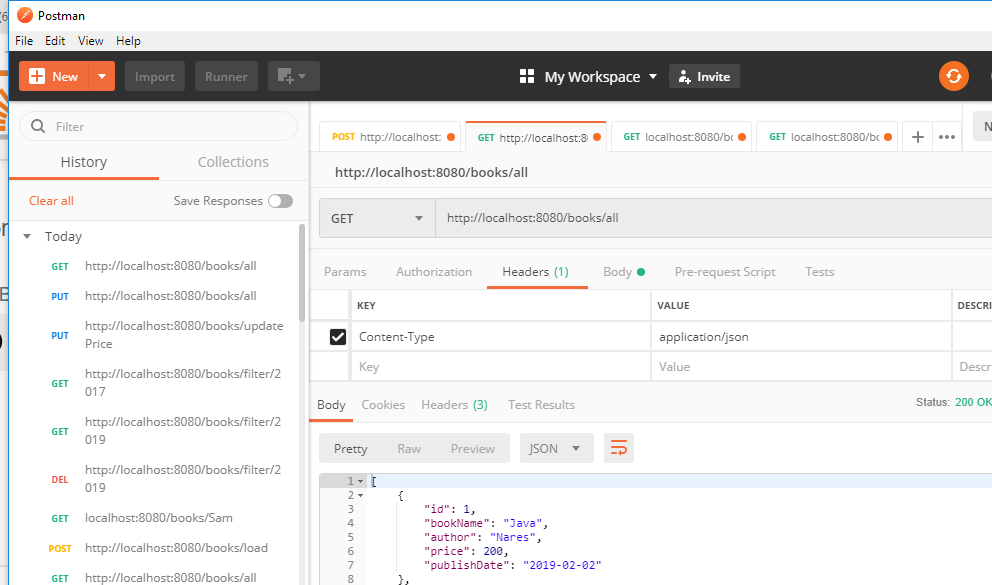Click the Content-Type key cell

click(500, 337)
